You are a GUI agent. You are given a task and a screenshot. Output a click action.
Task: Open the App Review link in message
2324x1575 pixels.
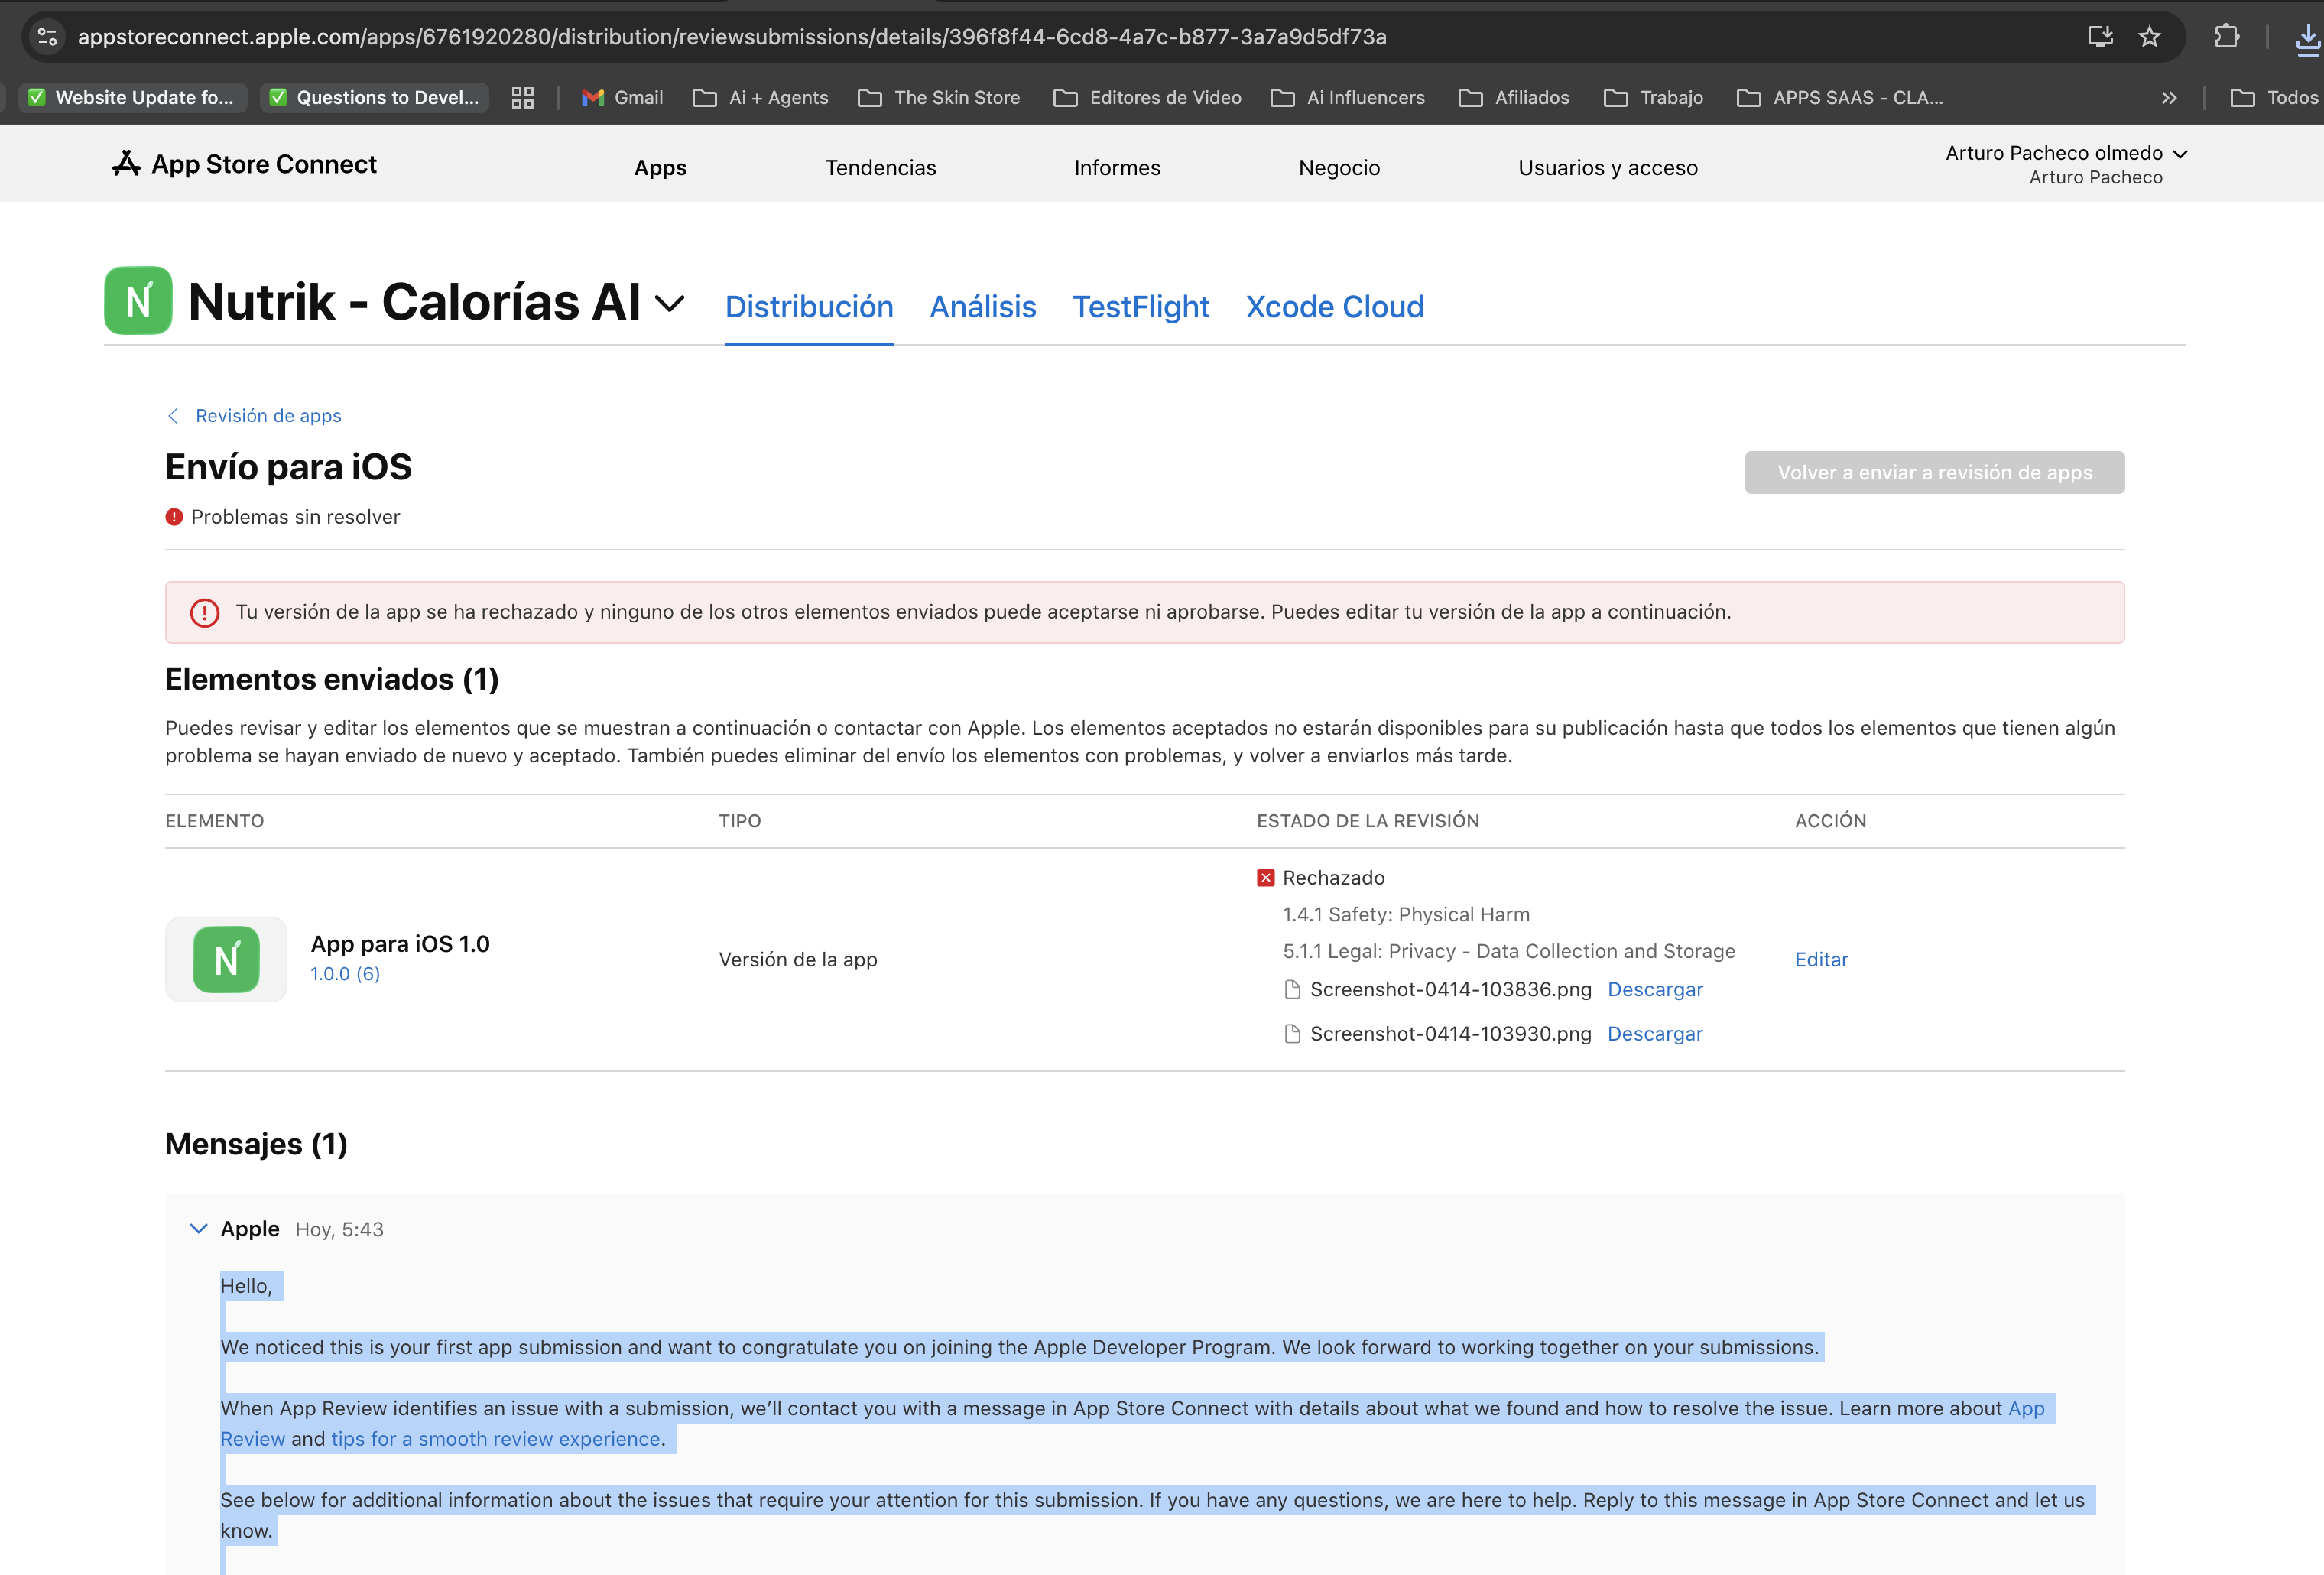2026,1408
